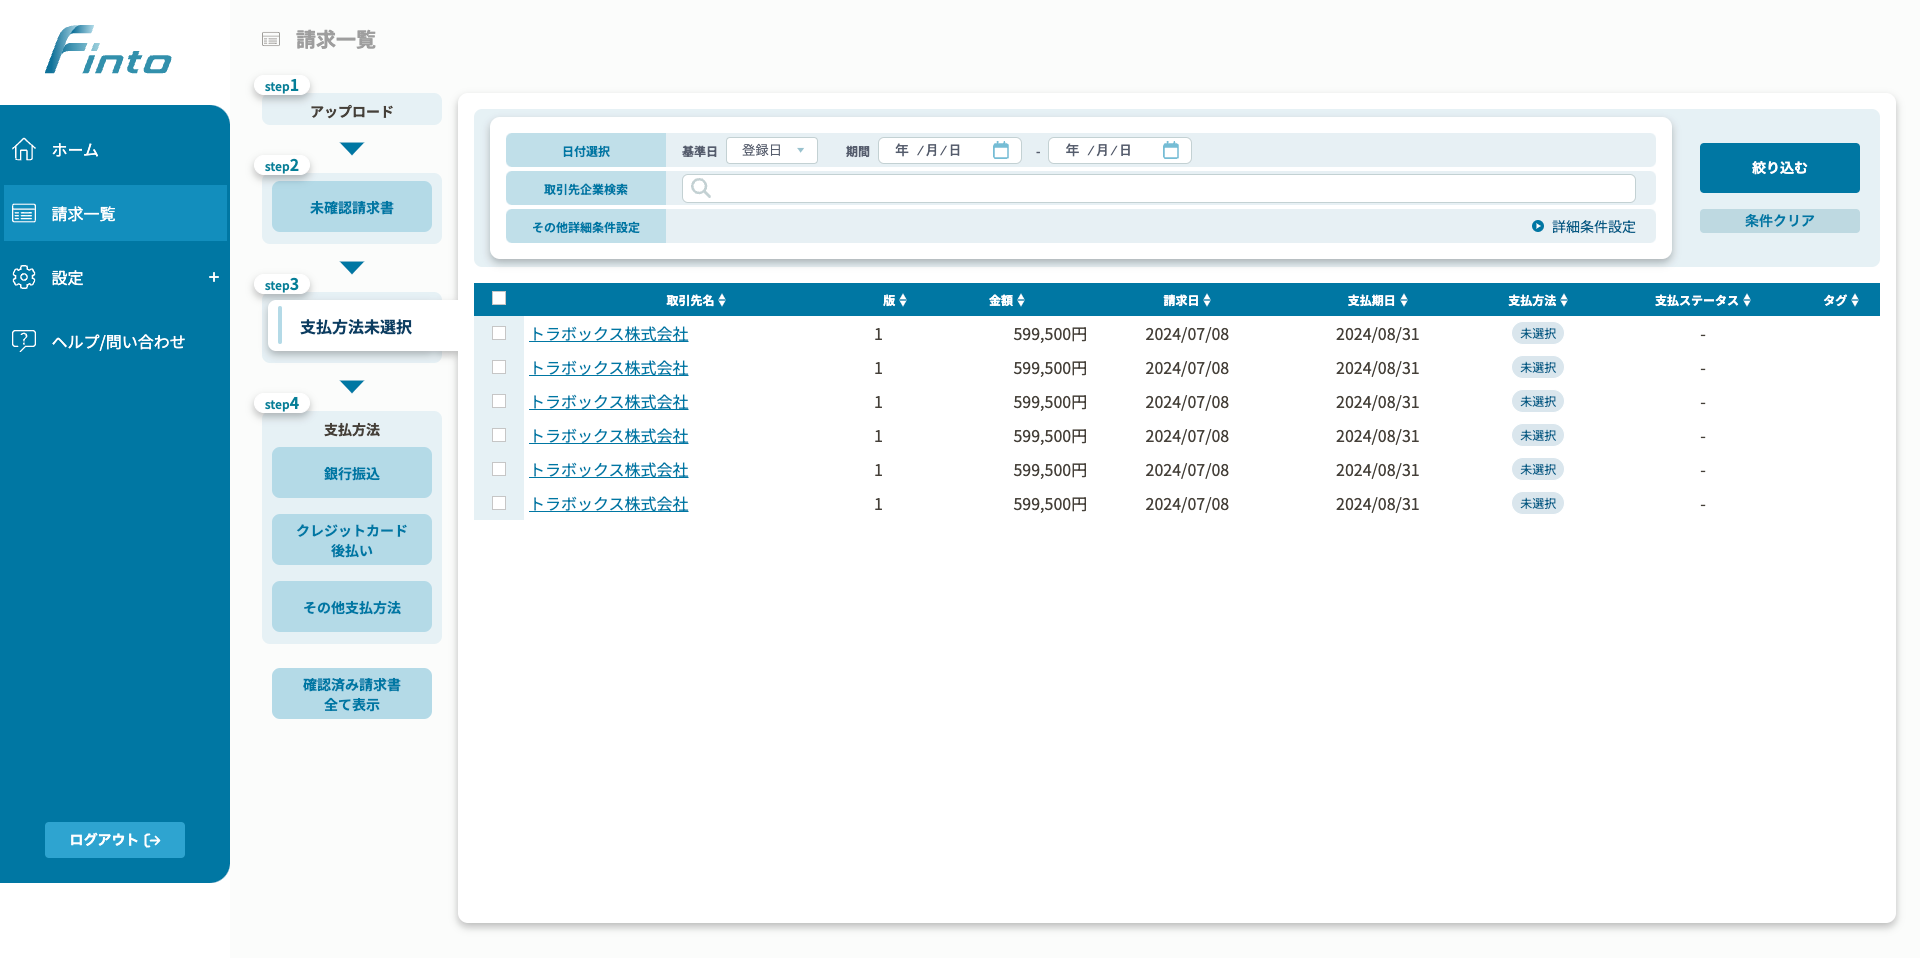Open last トラボックス株式会社 link
Screen dimensions: 1920x959
pyautogui.click(x=609, y=504)
